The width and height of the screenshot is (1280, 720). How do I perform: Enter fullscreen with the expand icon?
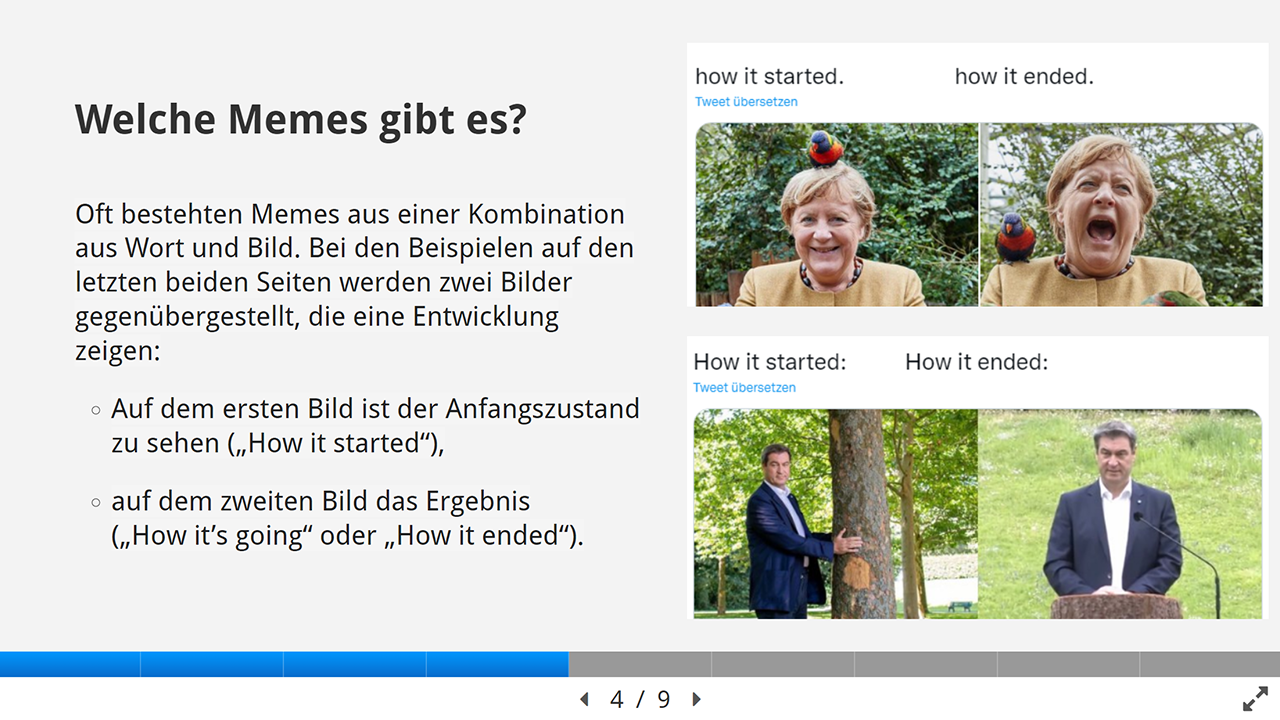click(1255, 699)
